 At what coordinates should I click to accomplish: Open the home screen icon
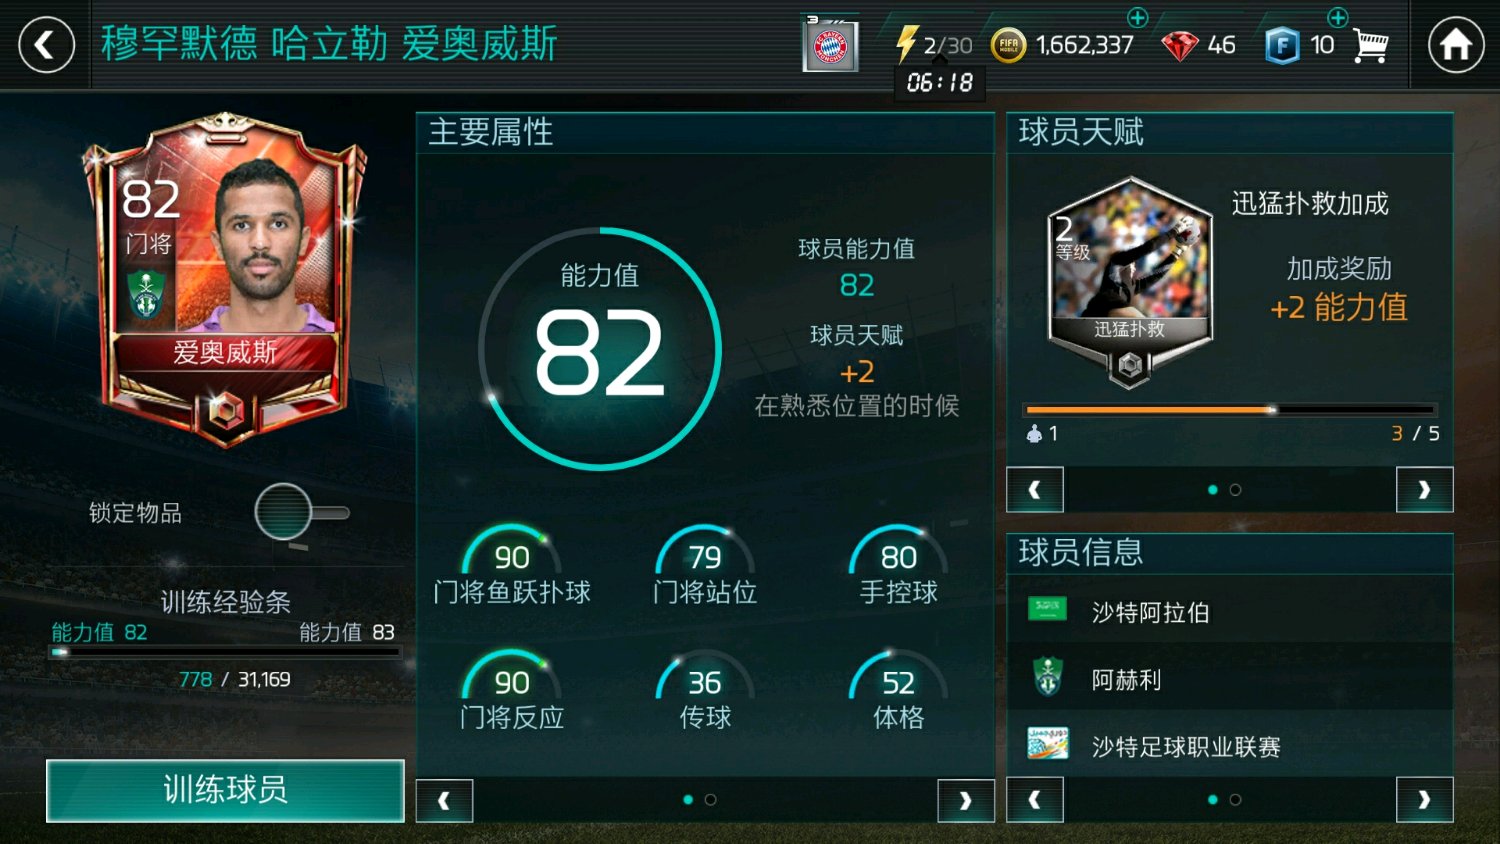click(1455, 45)
